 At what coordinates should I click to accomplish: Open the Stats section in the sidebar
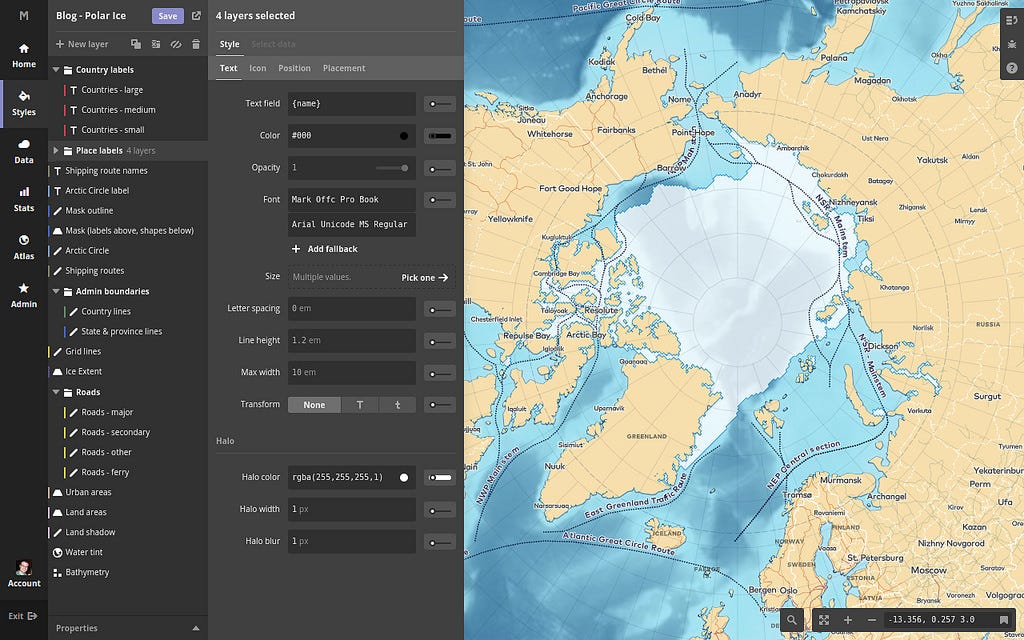[x=23, y=200]
